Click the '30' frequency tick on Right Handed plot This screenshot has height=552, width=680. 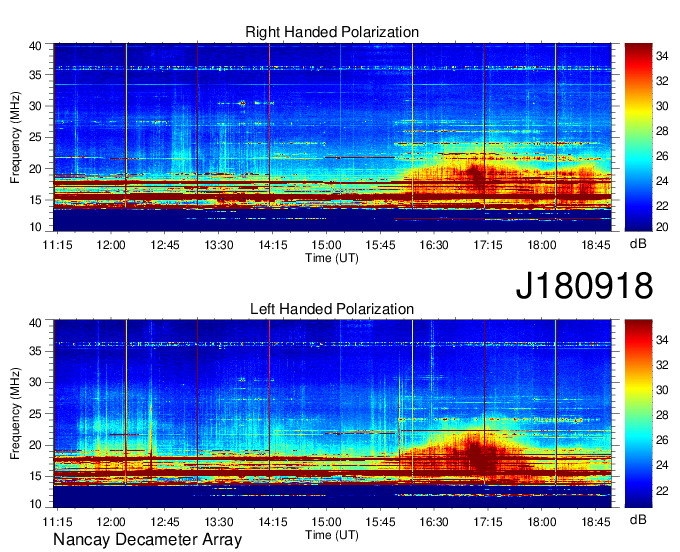pyautogui.click(x=35, y=106)
